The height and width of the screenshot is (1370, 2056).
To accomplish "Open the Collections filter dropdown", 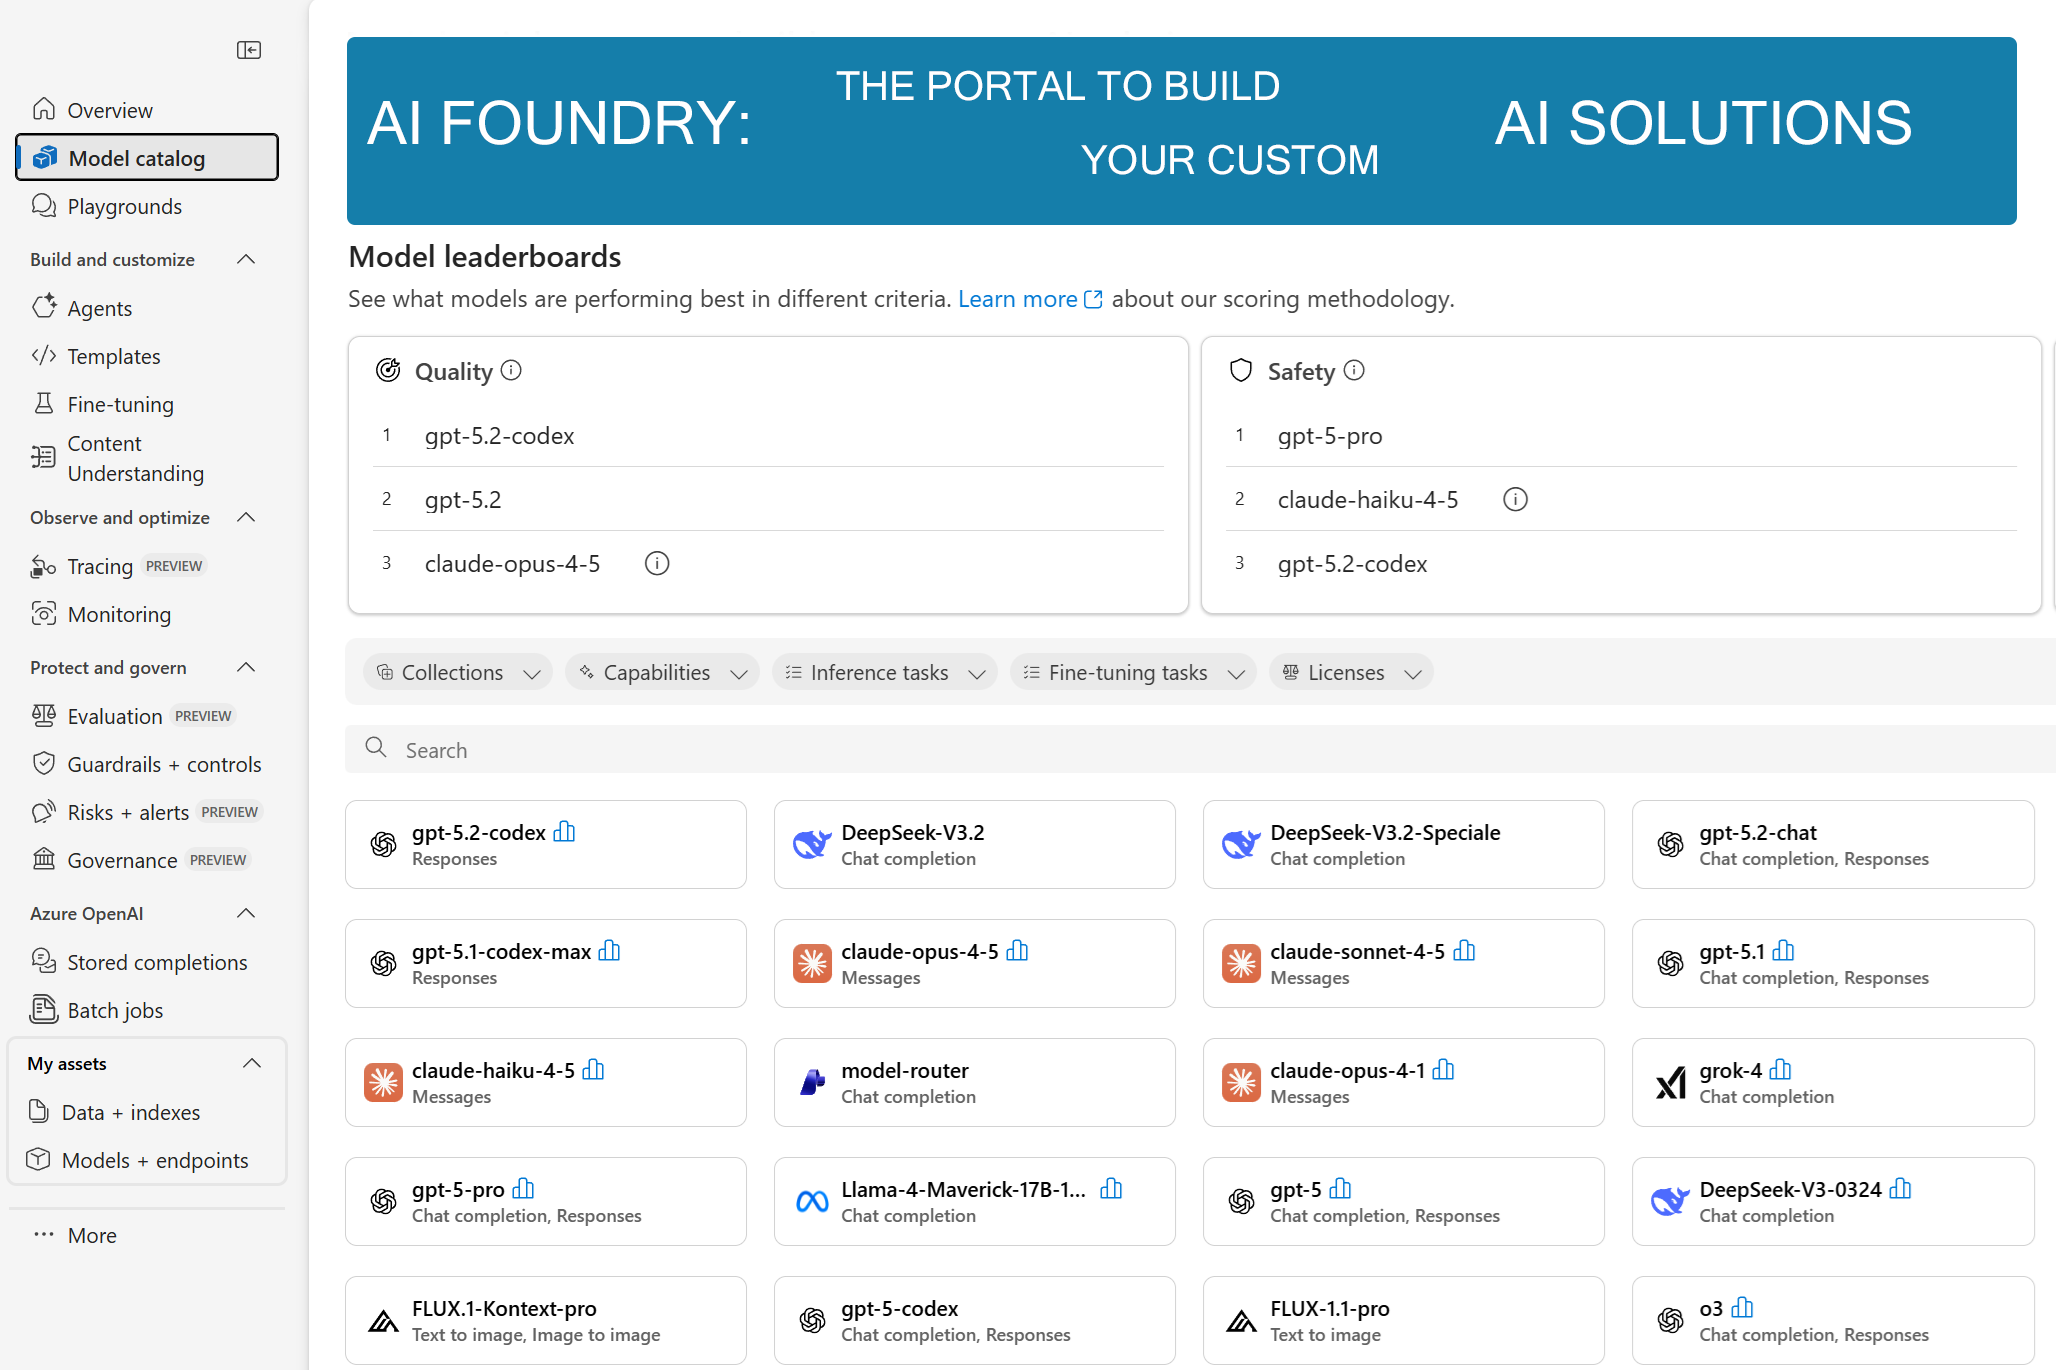I will [458, 673].
